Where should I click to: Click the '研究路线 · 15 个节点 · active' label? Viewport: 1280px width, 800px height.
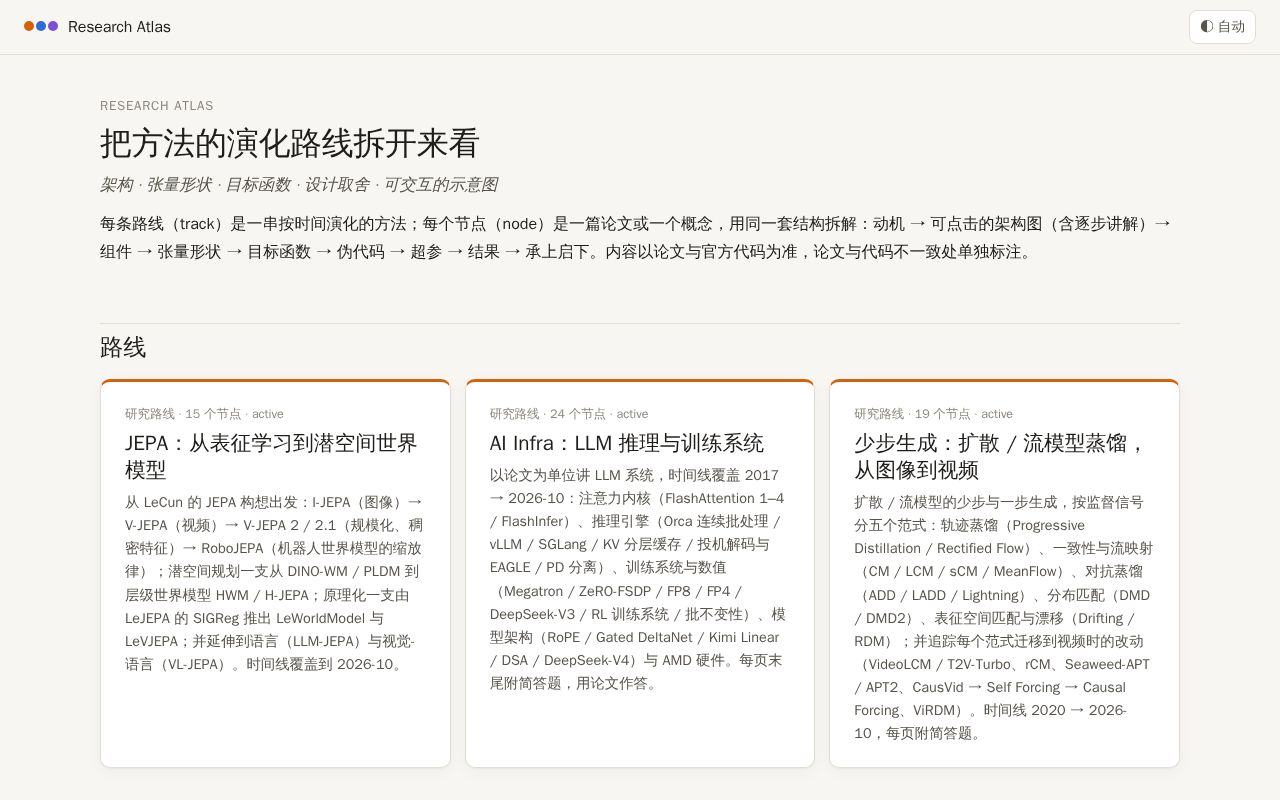click(x=204, y=414)
